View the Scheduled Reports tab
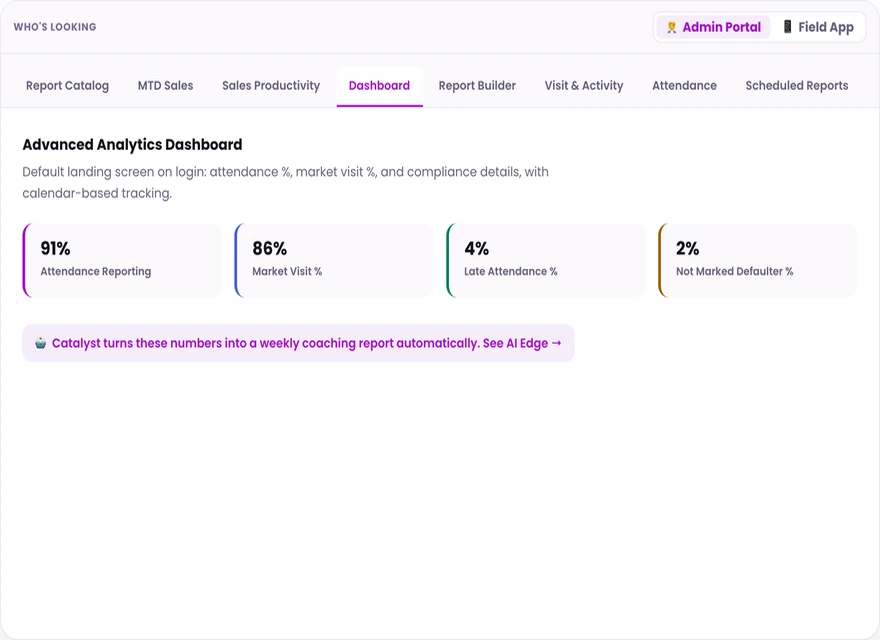Image resolution: width=880 pixels, height=640 pixels. pos(797,86)
